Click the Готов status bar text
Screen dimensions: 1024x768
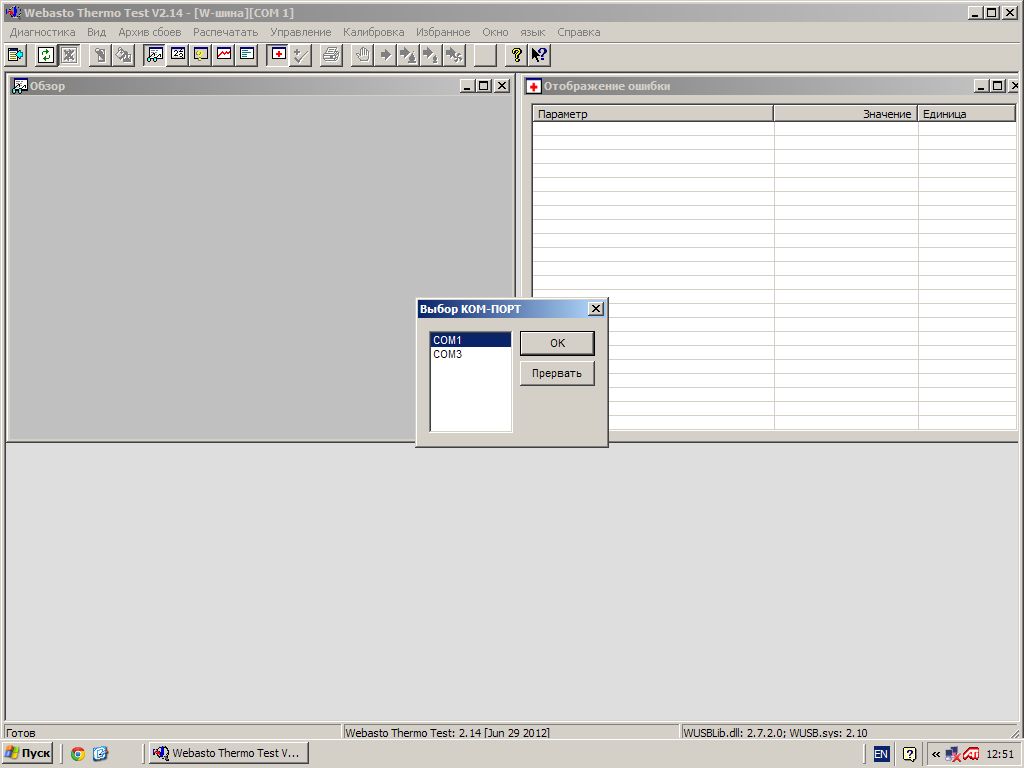pos(20,733)
